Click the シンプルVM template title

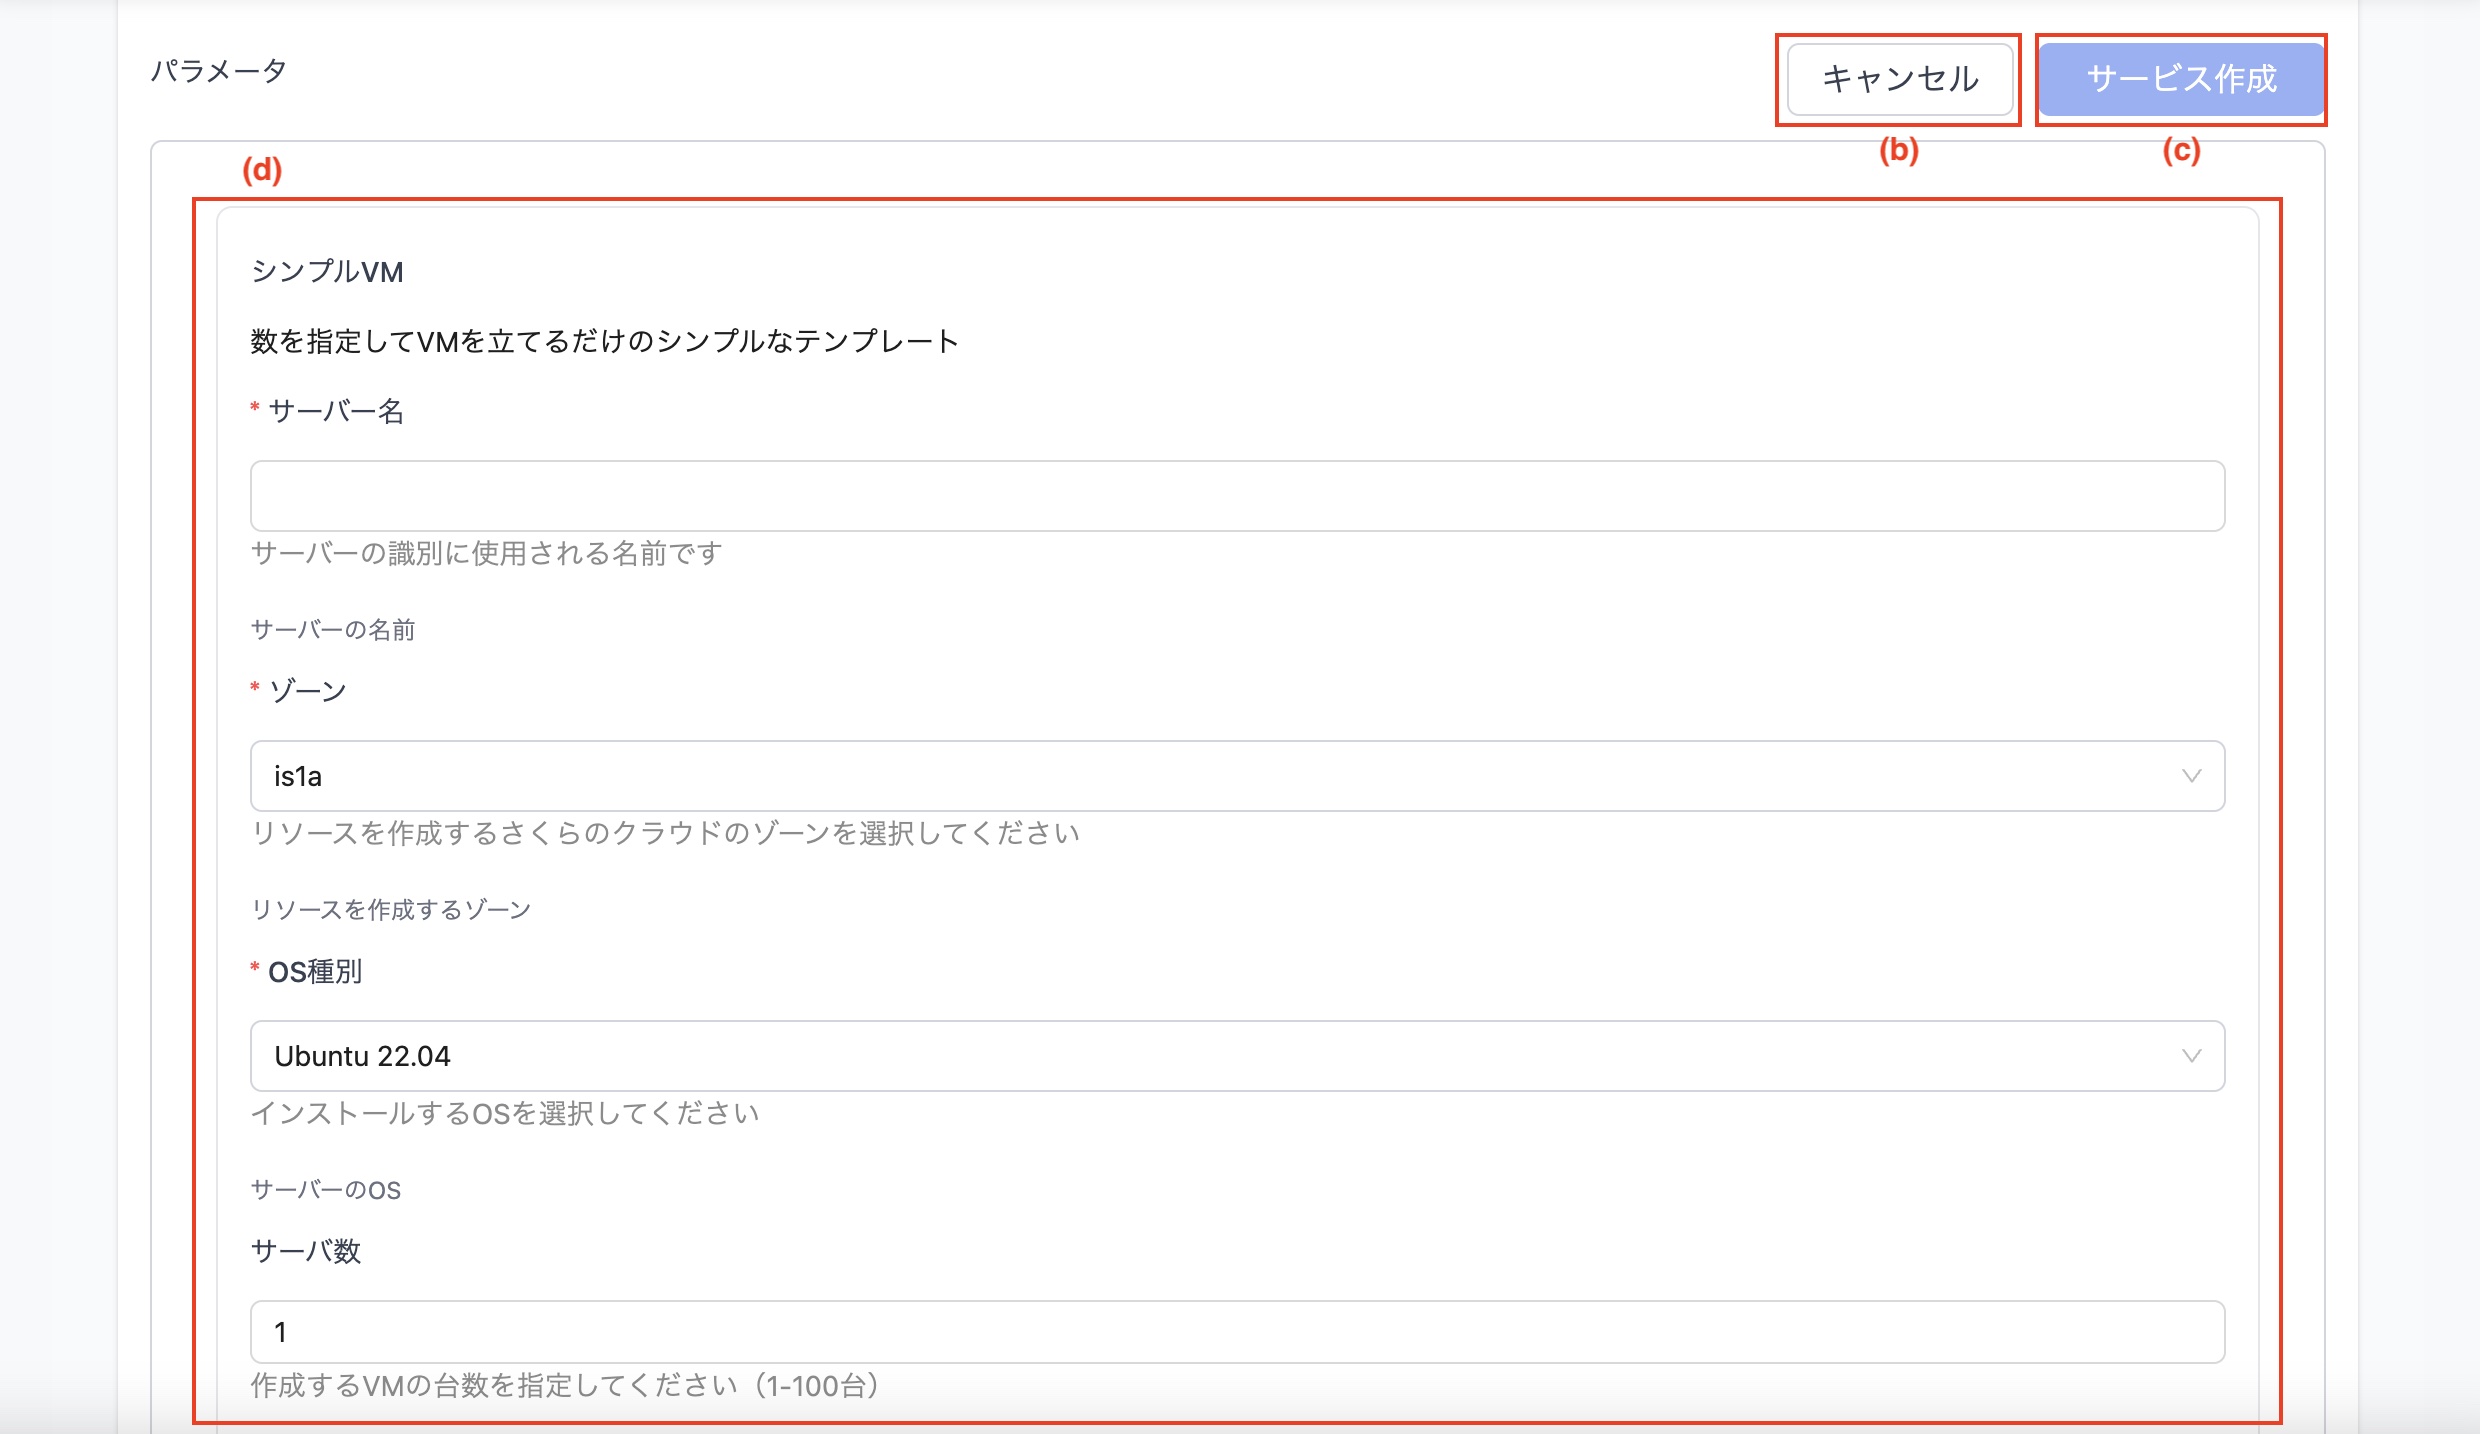click(327, 271)
